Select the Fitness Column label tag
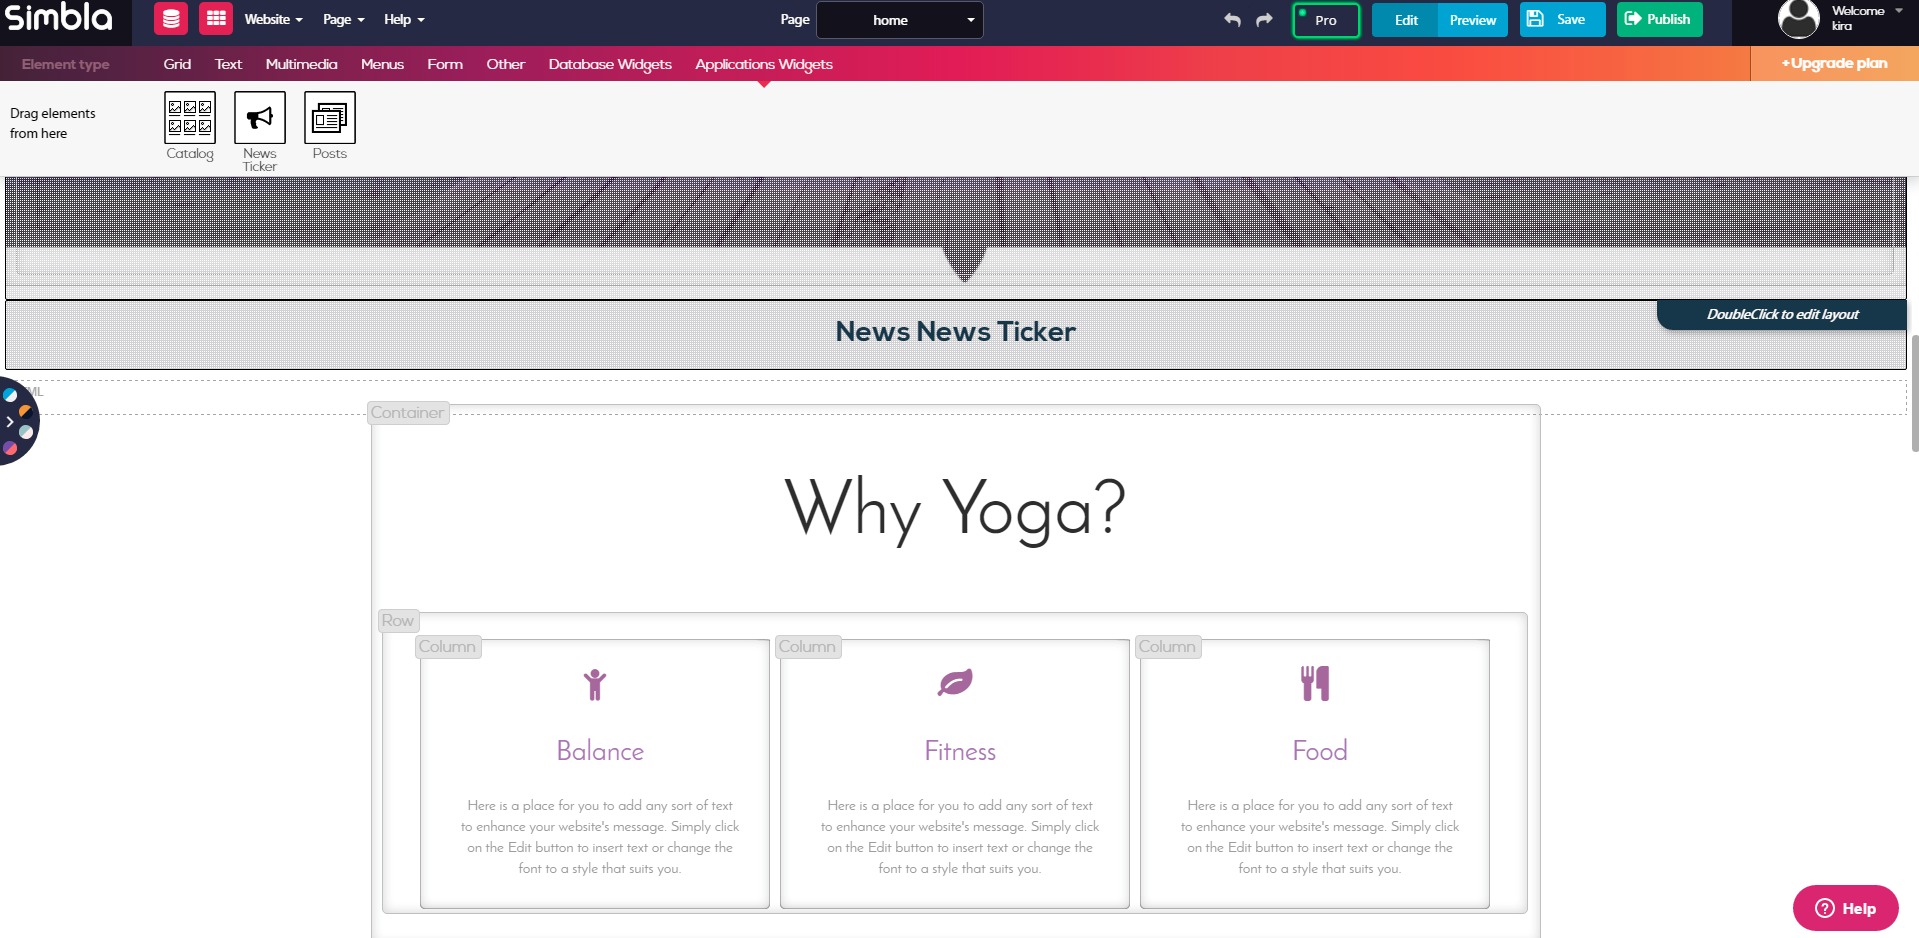The image size is (1919, 938). tap(807, 647)
